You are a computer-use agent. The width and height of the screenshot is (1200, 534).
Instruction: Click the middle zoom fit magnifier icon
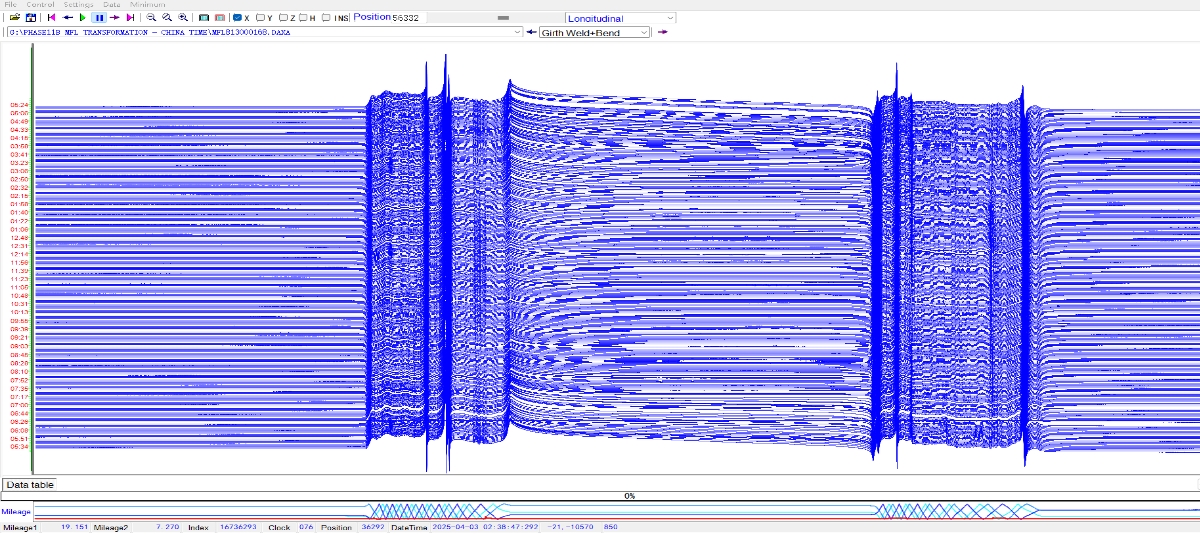(x=167, y=18)
